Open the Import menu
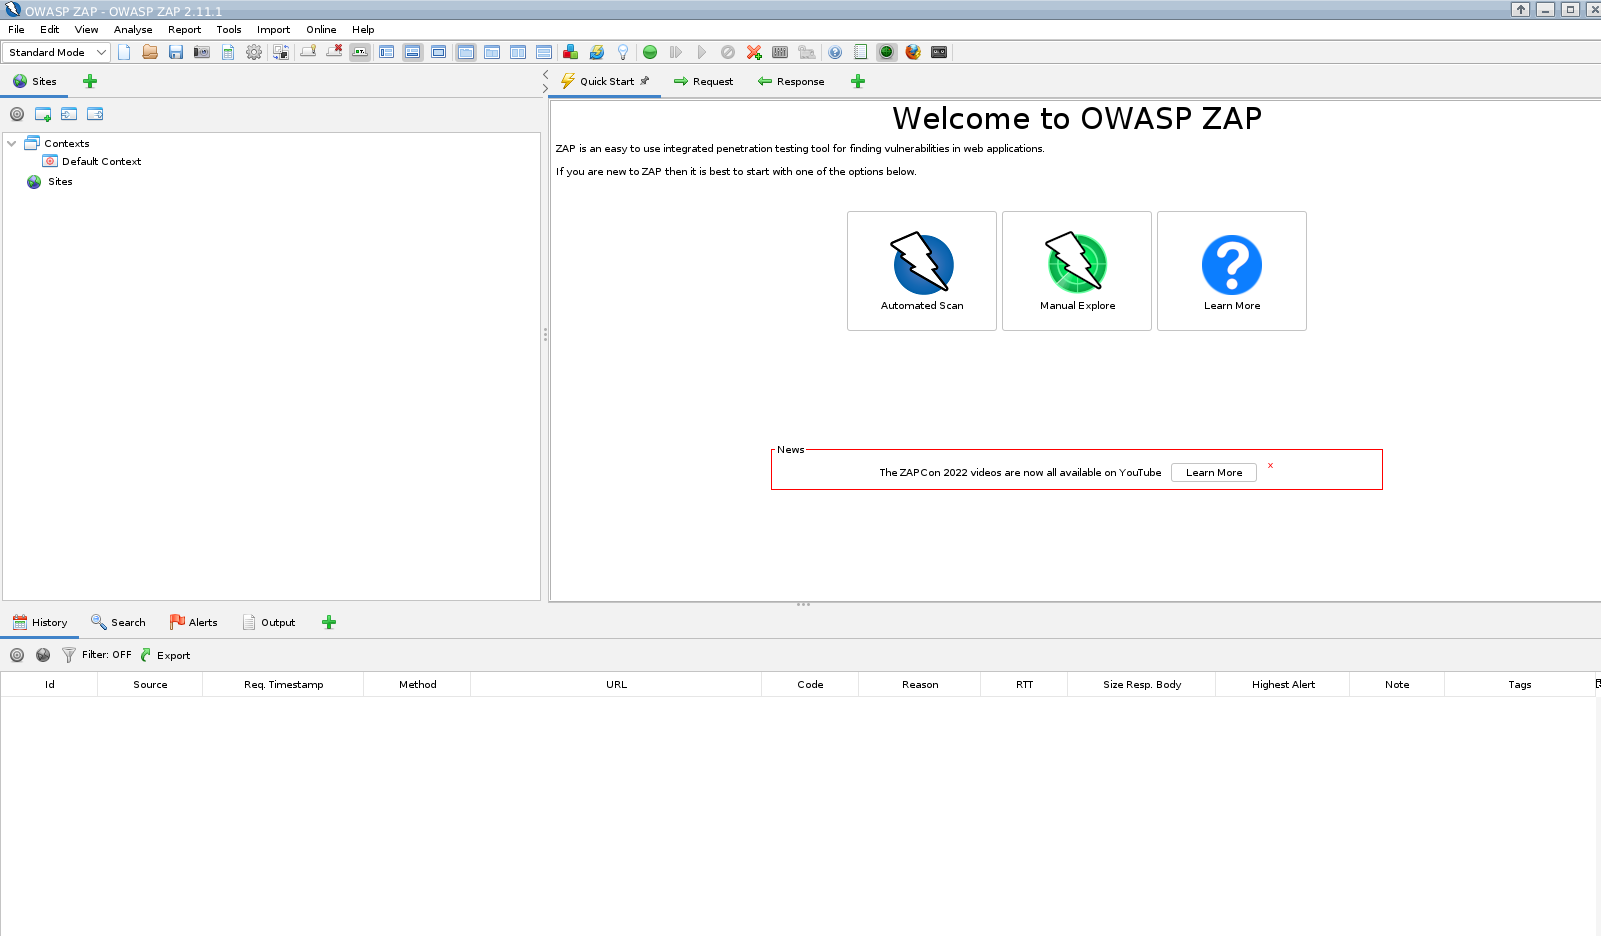This screenshot has height=936, width=1601. 273,29
